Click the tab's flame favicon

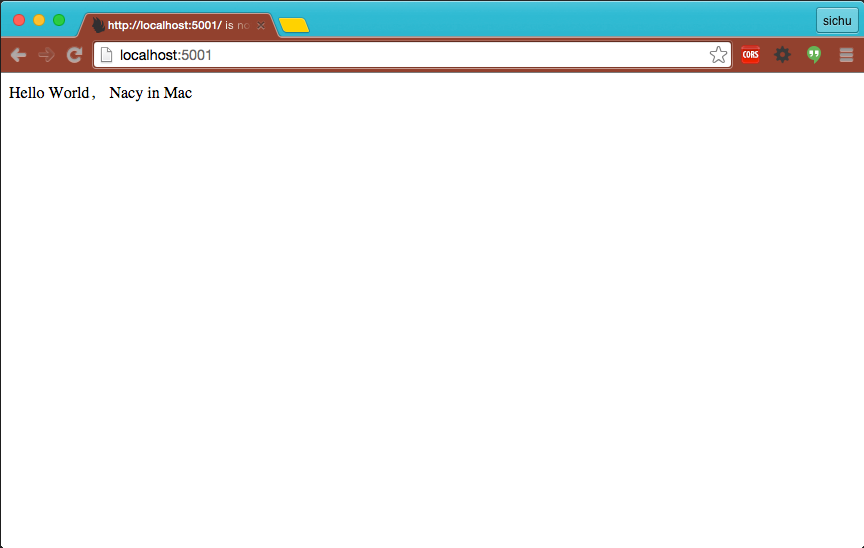coord(98,25)
